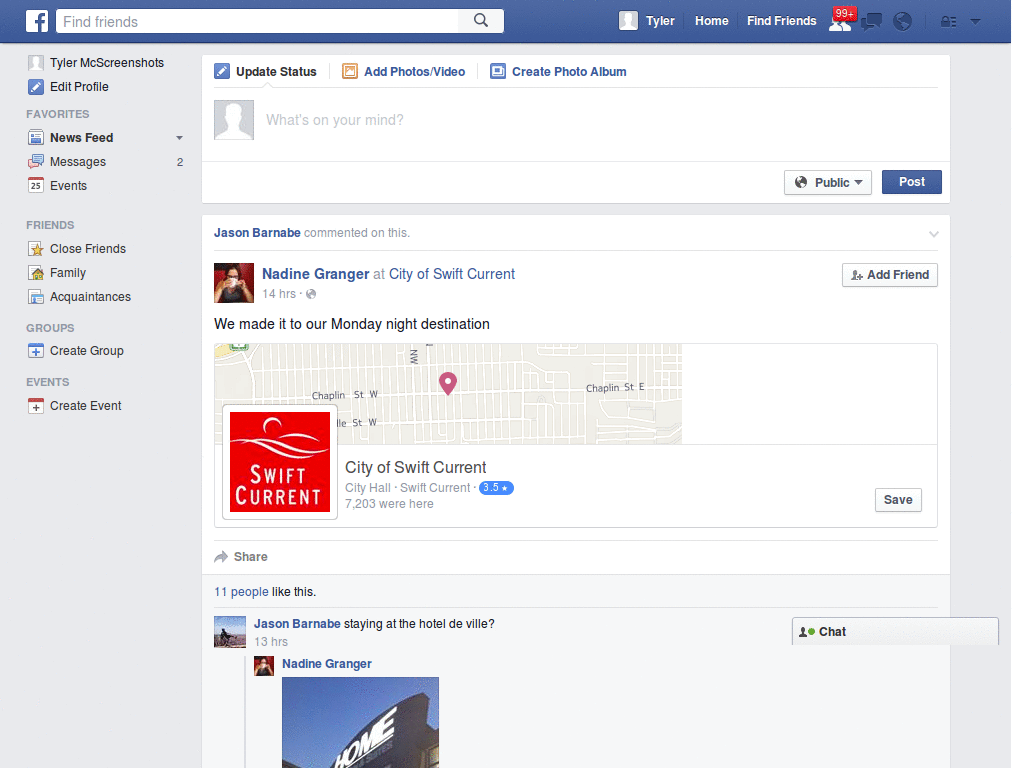Screen dimensions: 1024x768
Task: Open City of Swift Current location link in header
Action: [452, 274]
